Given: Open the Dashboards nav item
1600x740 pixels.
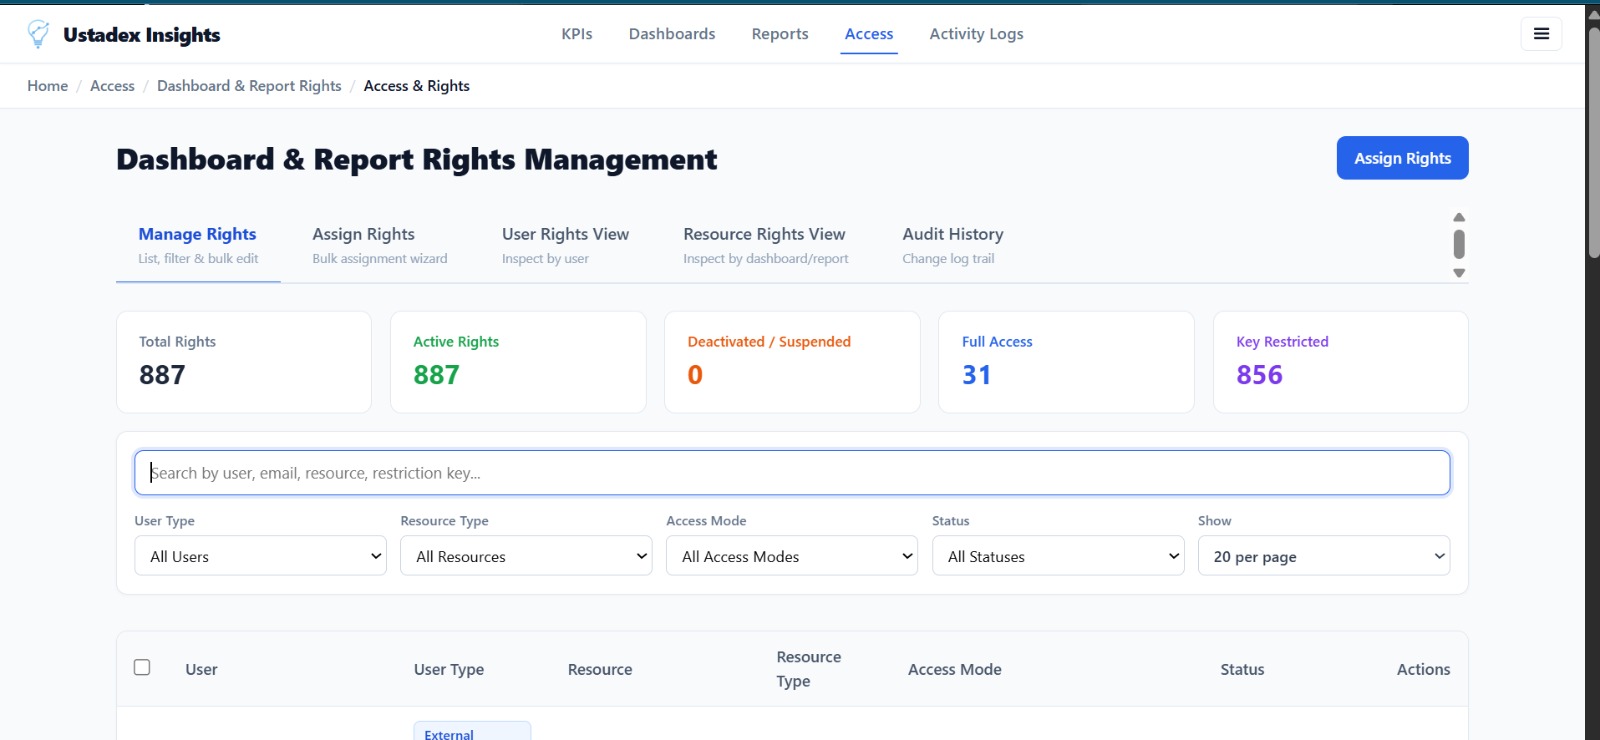Looking at the screenshot, I should 672,34.
